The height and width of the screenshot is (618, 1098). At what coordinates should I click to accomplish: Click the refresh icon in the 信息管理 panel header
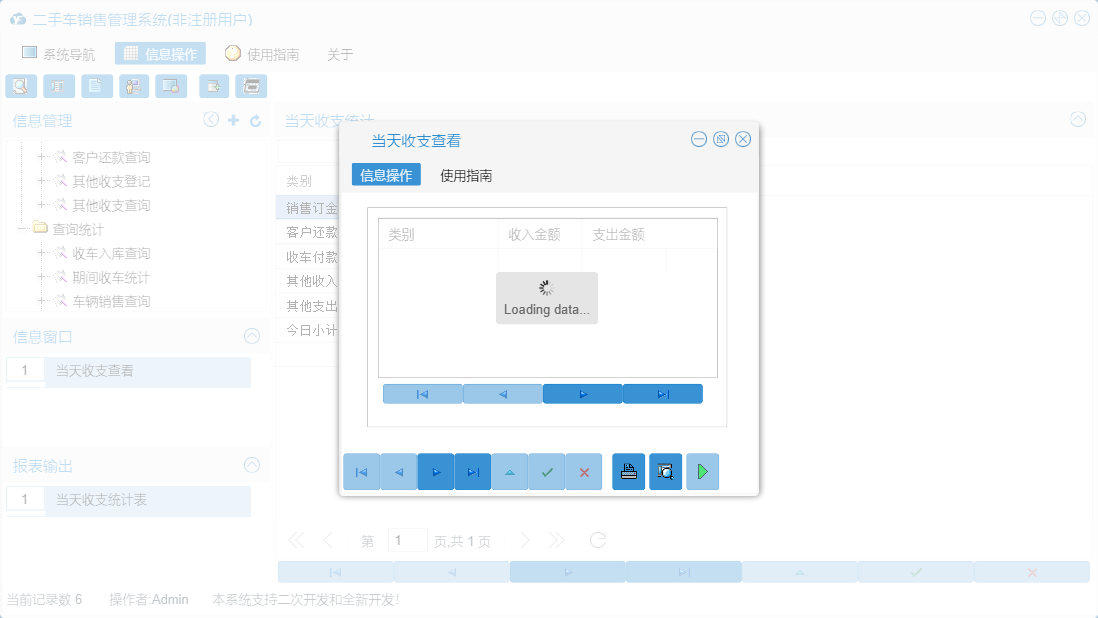click(x=253, y=119)
